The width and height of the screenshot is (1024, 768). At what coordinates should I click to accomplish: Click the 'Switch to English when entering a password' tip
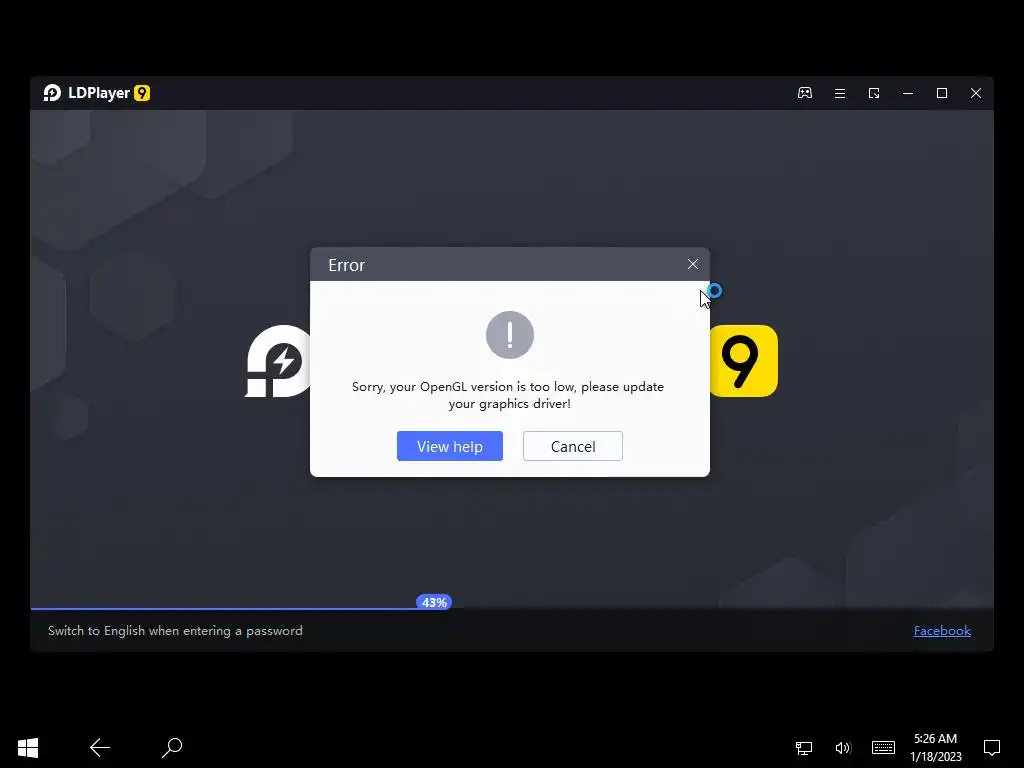coord(175,631)
